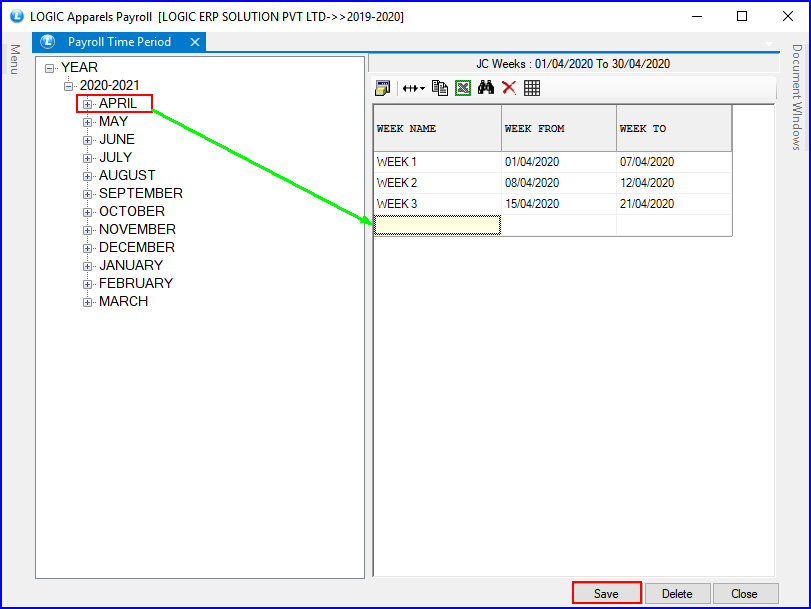Click the WEEK TO column header

[x=674, y=128]
